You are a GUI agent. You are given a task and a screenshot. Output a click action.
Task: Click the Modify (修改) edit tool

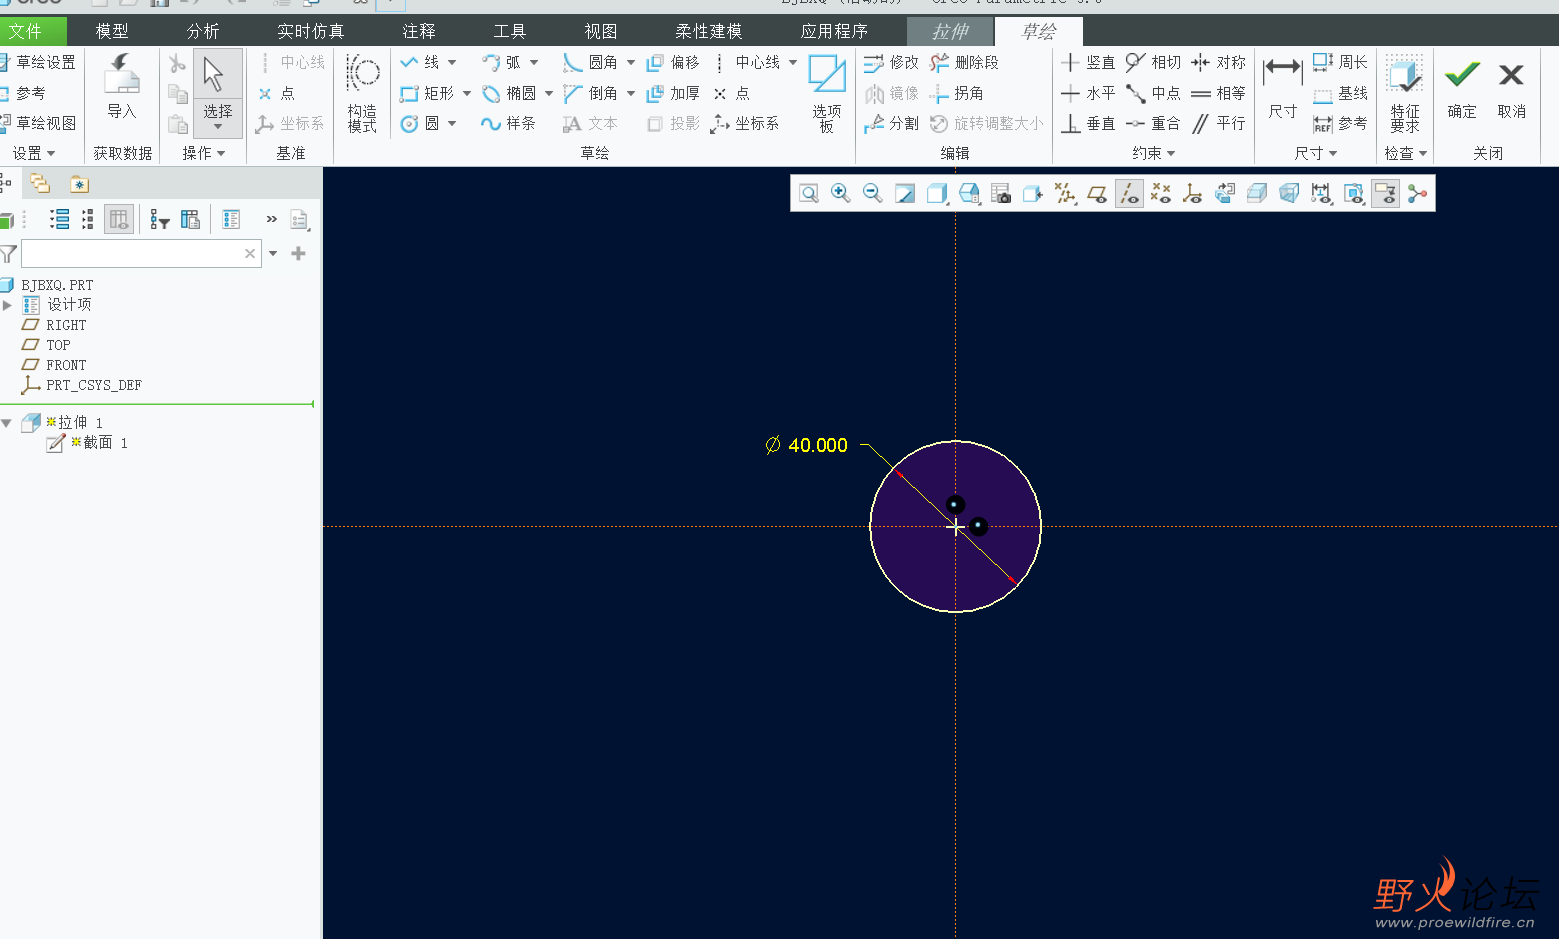click(x=891, y=62)
